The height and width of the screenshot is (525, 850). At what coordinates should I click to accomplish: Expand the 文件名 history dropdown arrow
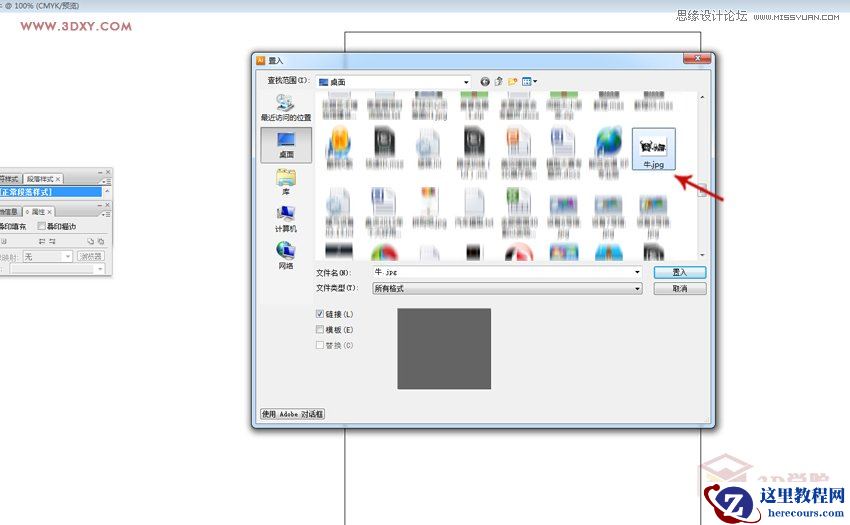point(637,272)
